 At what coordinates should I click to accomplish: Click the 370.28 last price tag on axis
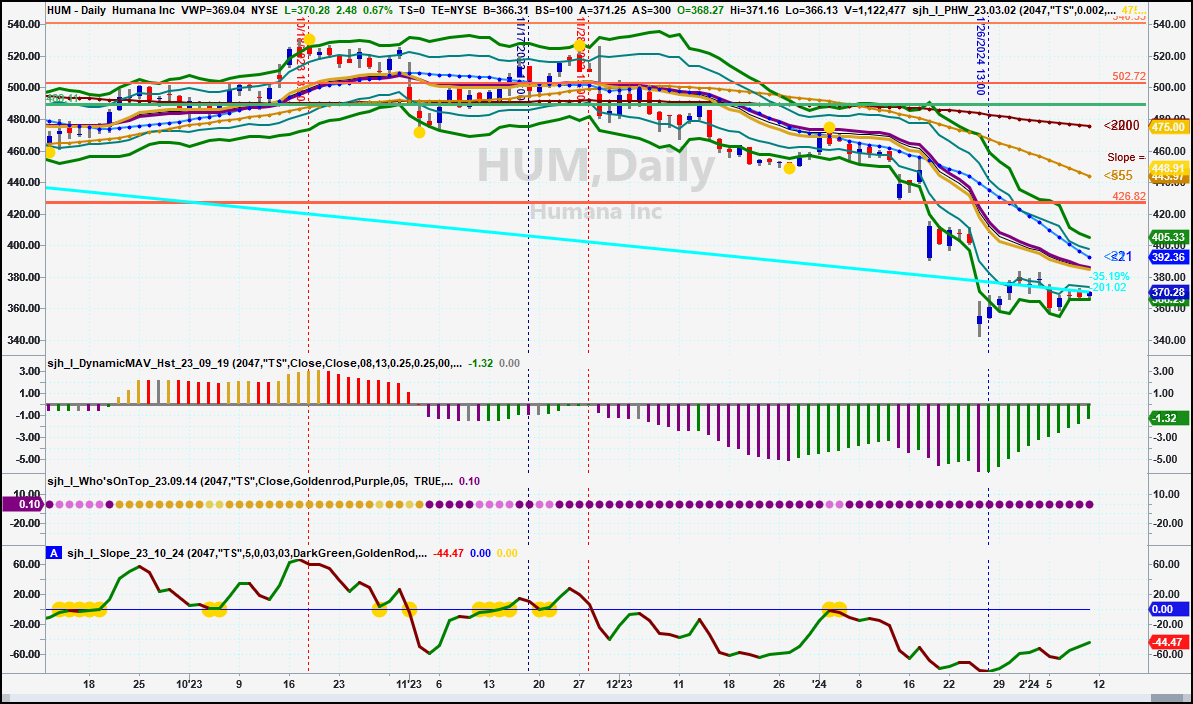1169,292
